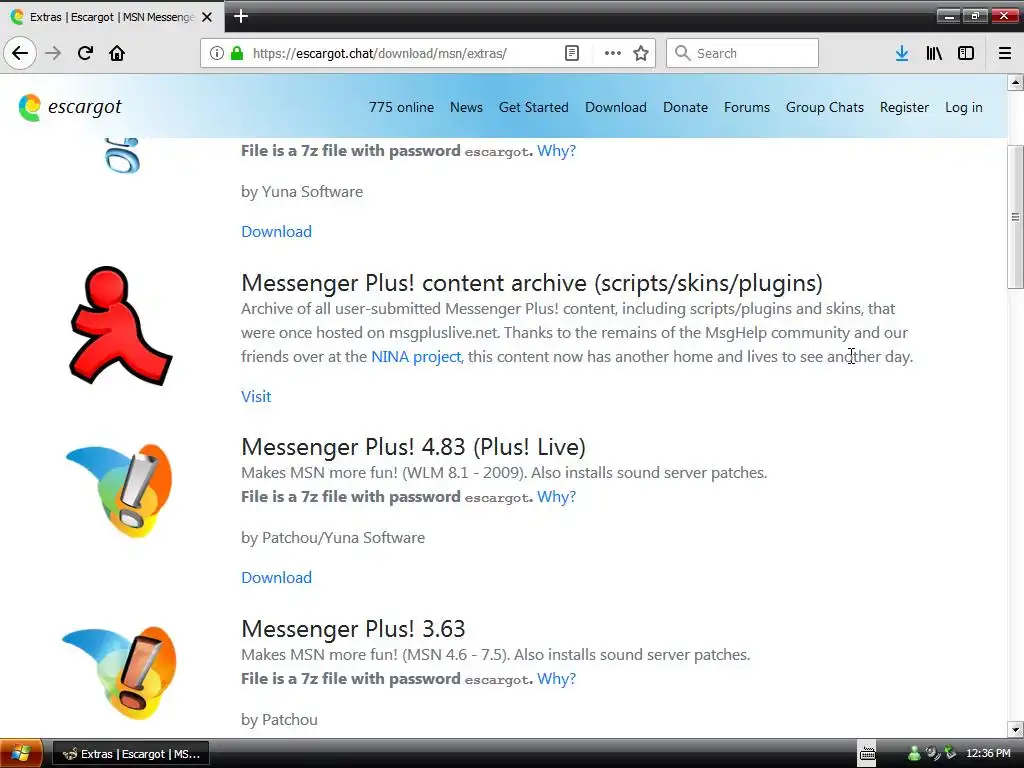Open Get Started in nav
This screenshot has height=768, width=1024.
tap(534, 107)
